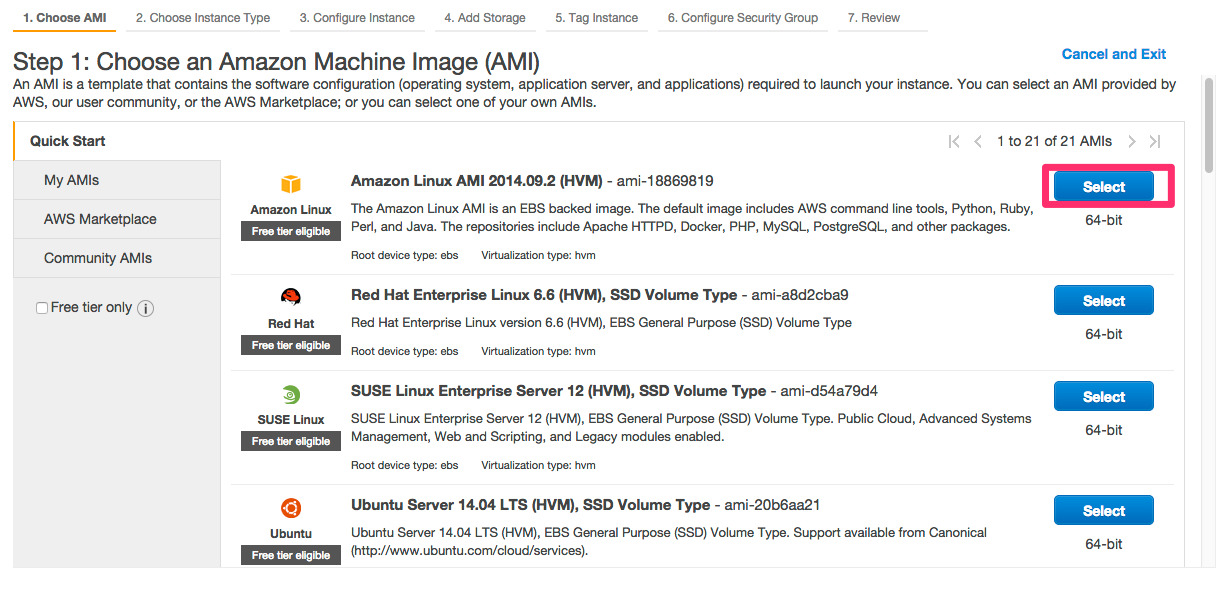Go to last page of AMIs

click(1155, 142)
